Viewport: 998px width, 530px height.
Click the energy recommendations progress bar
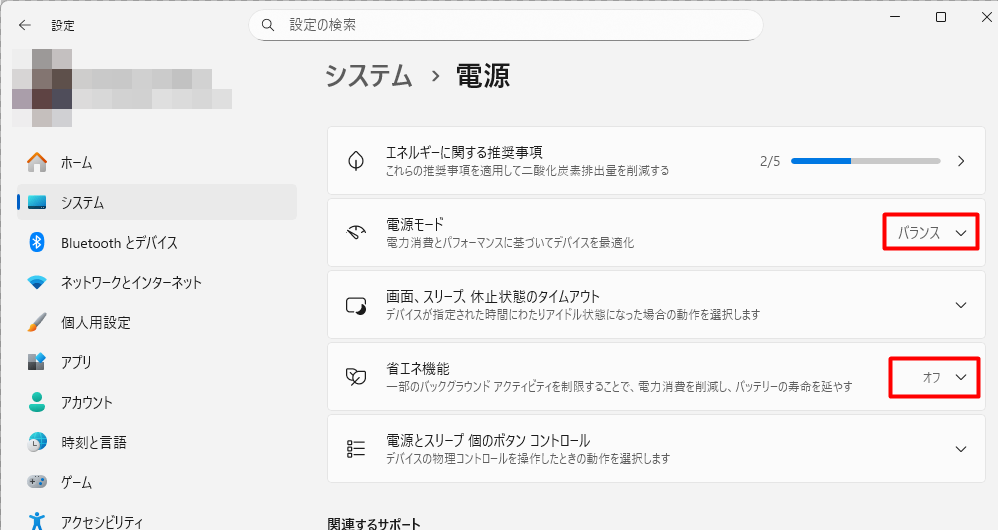coord(866,161)
